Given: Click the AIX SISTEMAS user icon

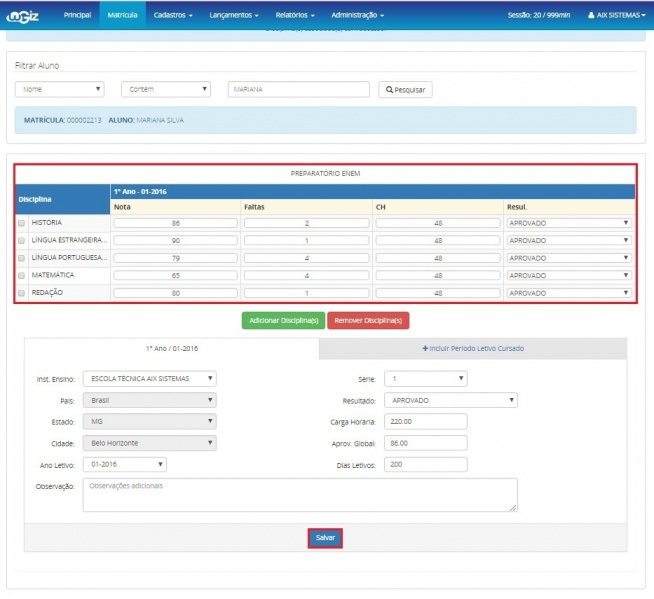Looking at the screenshot, I should pos(591,16).
